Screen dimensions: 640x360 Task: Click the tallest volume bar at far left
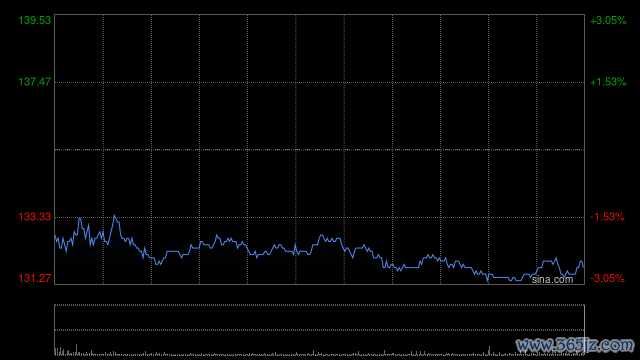pos(76,350)
